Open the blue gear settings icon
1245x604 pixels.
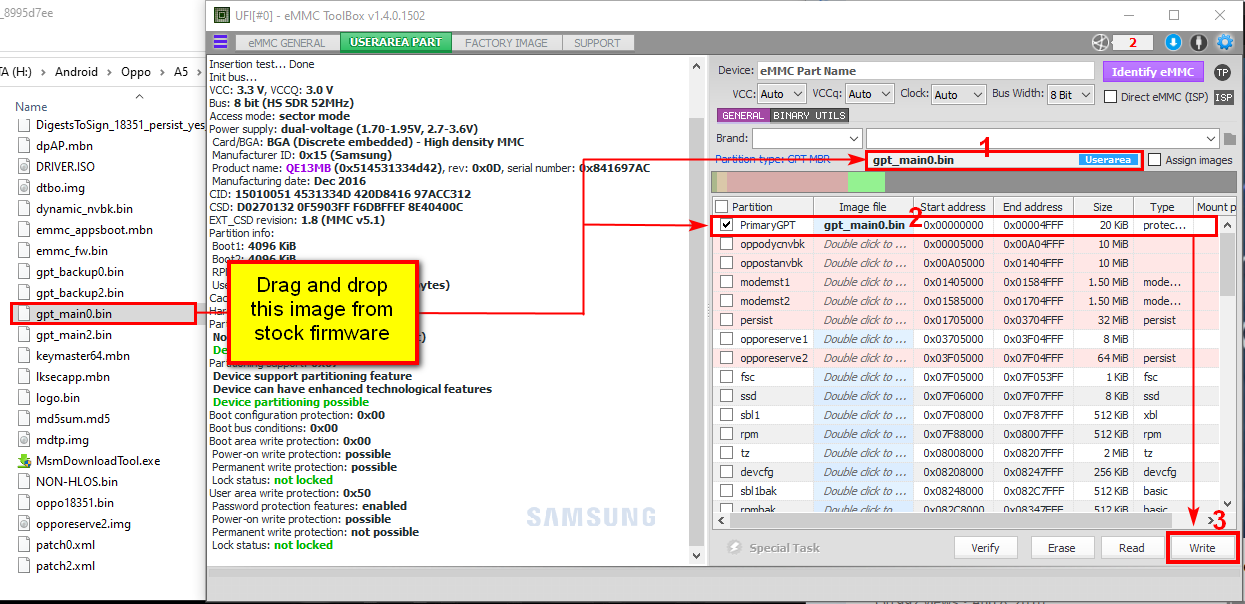point(1224,42)
